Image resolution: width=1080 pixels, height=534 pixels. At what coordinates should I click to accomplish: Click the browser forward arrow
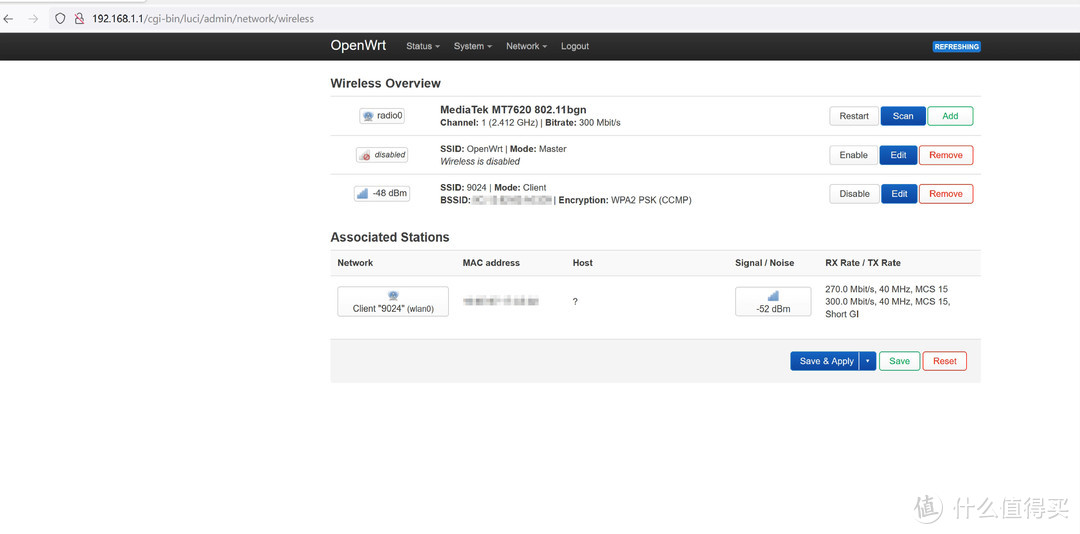click(x=33, y=18)
